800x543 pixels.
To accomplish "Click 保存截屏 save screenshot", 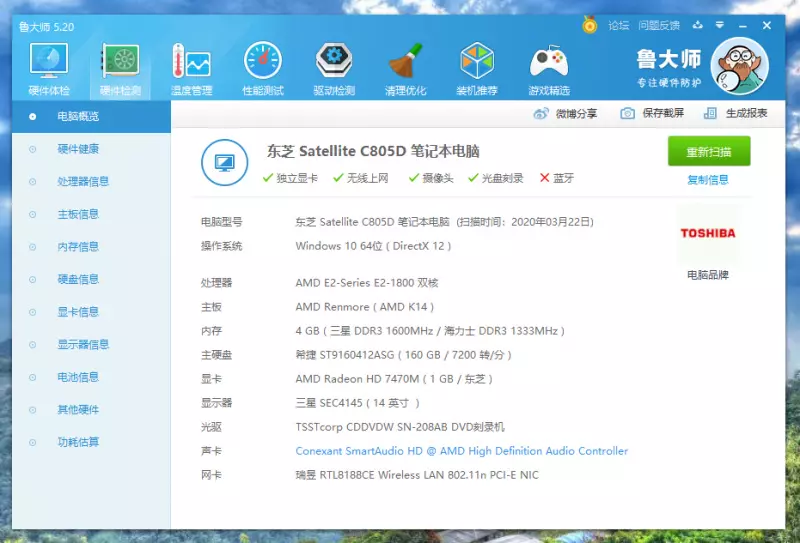I will pyautogui.click(x=652, y=113).
